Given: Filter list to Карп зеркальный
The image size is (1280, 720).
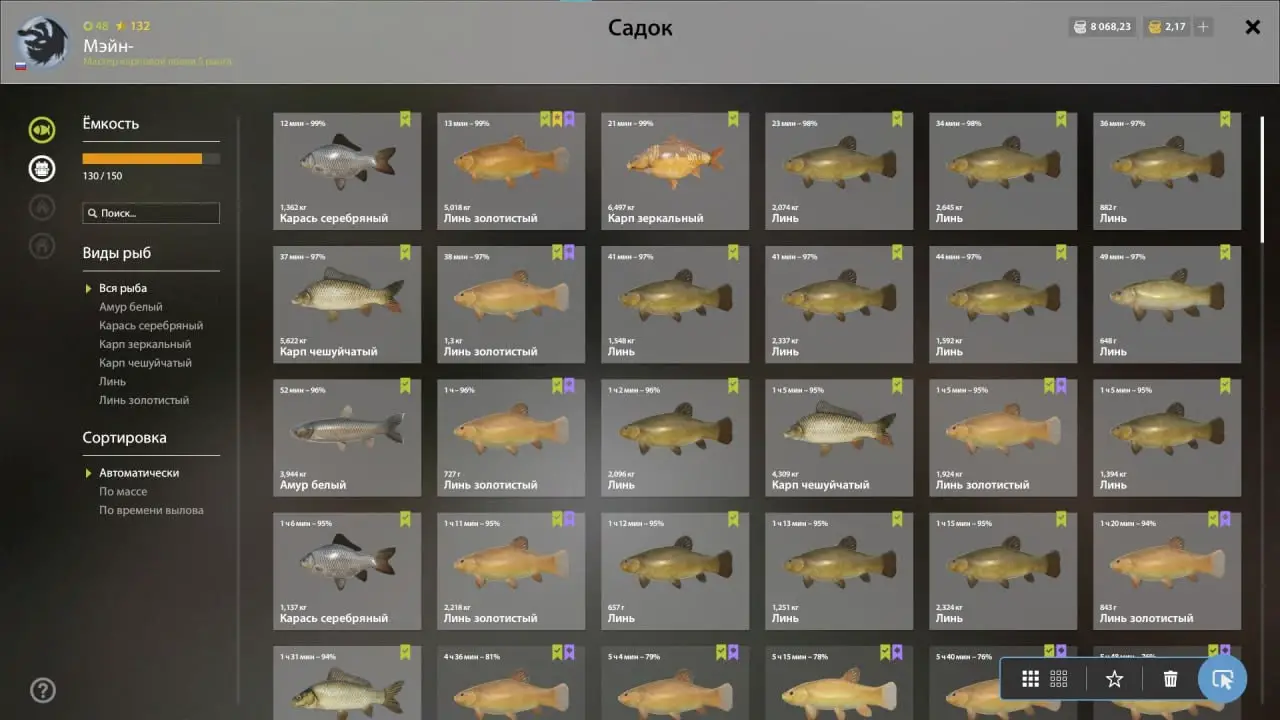Looking at the screenshot, I should 145,344.
